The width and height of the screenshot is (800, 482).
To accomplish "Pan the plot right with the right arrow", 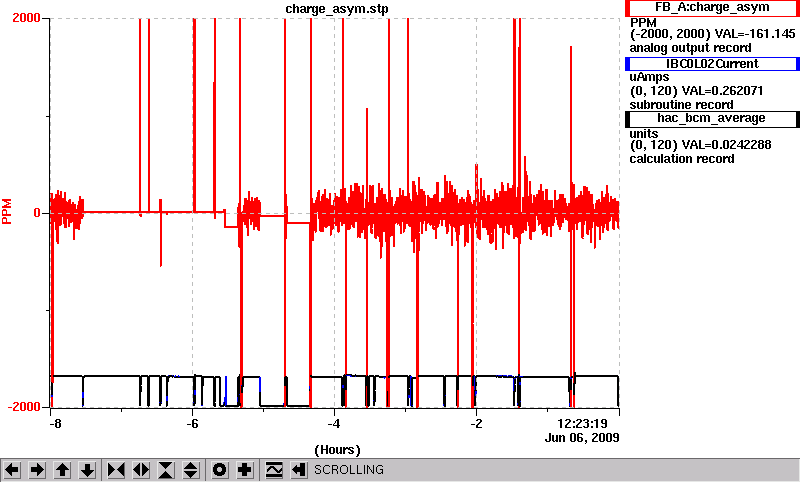I will coord(37,470).
